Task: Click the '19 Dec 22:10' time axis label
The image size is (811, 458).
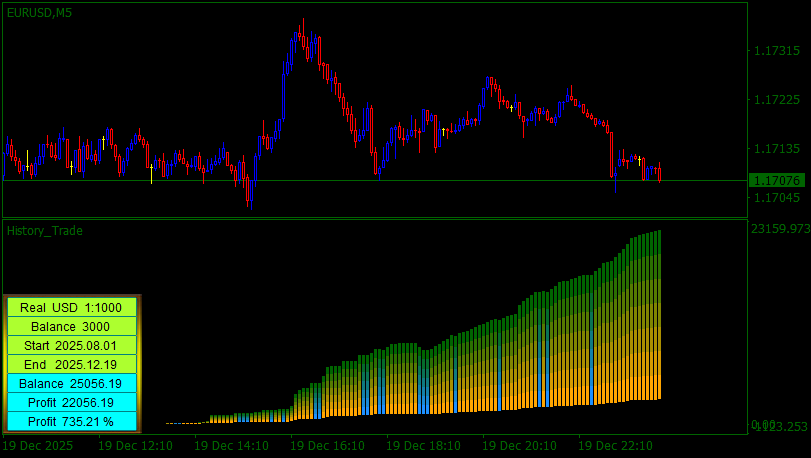Action: [x=615, y=446]
